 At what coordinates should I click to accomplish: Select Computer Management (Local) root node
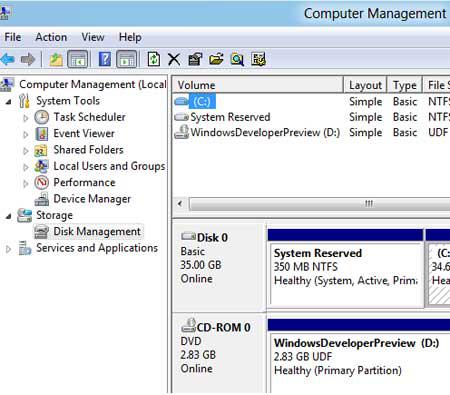click(x=93, y=84)
